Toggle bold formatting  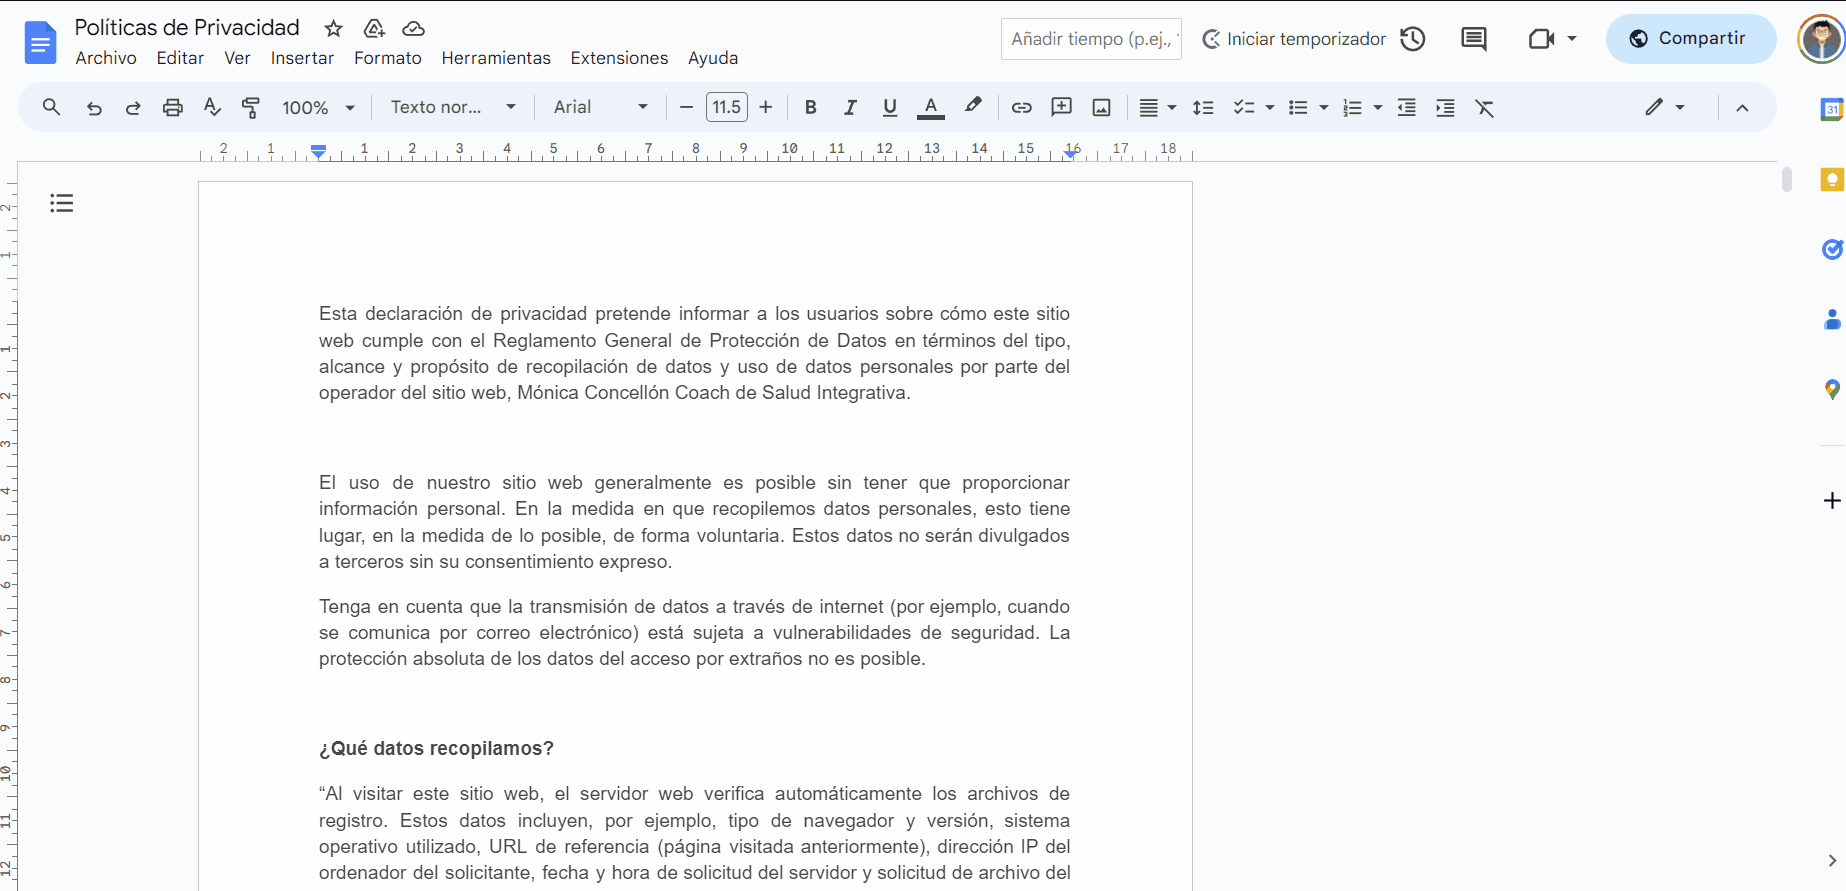(810, 108)
